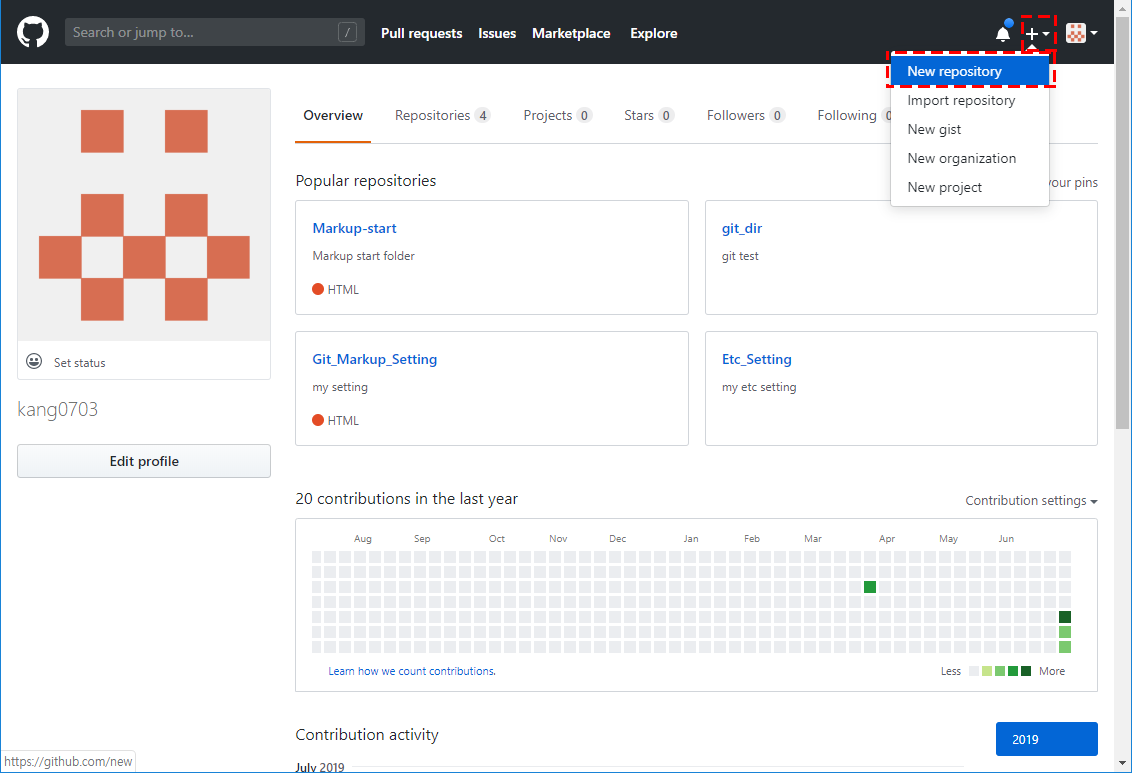
Task: Open the Etc_Setting repository
Action: [x=757, y=359]
